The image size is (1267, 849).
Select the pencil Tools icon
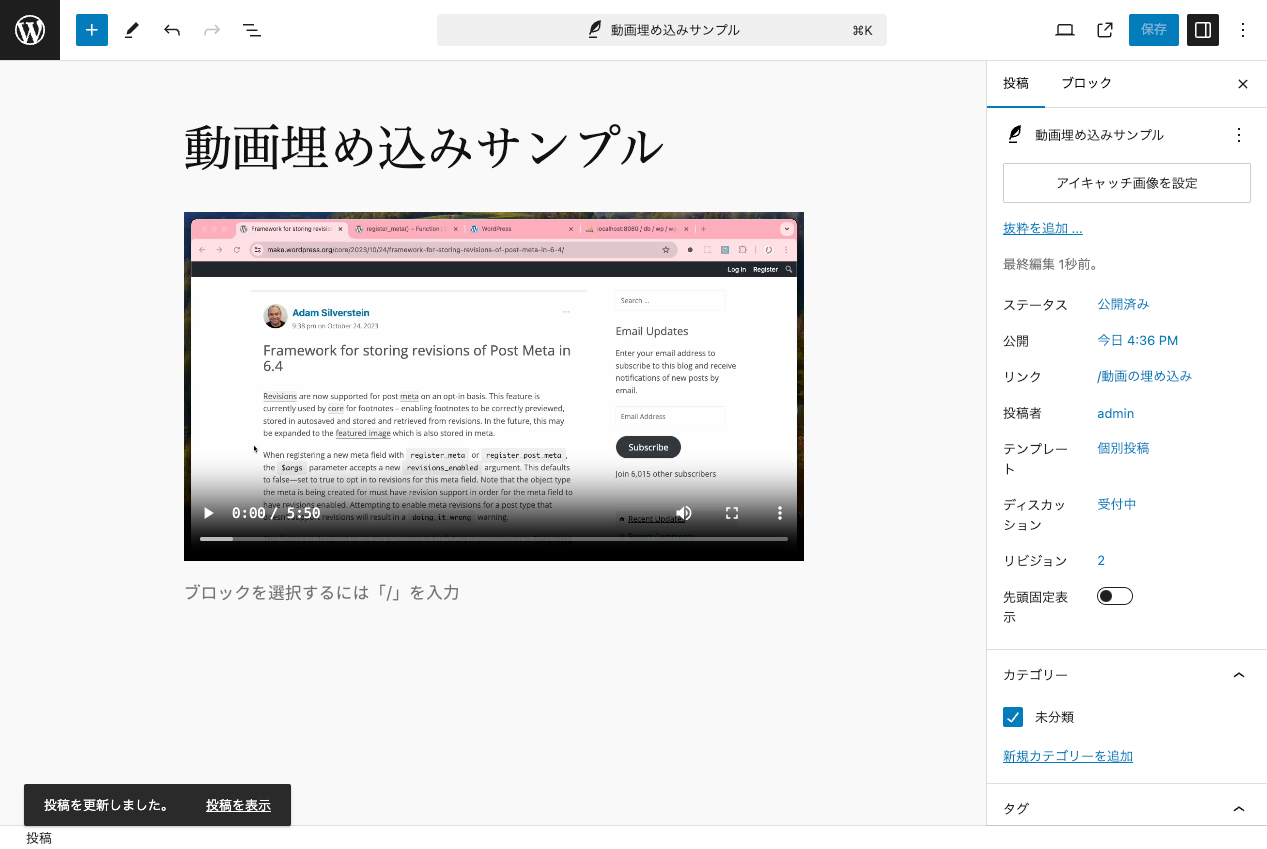coord(132,30)
